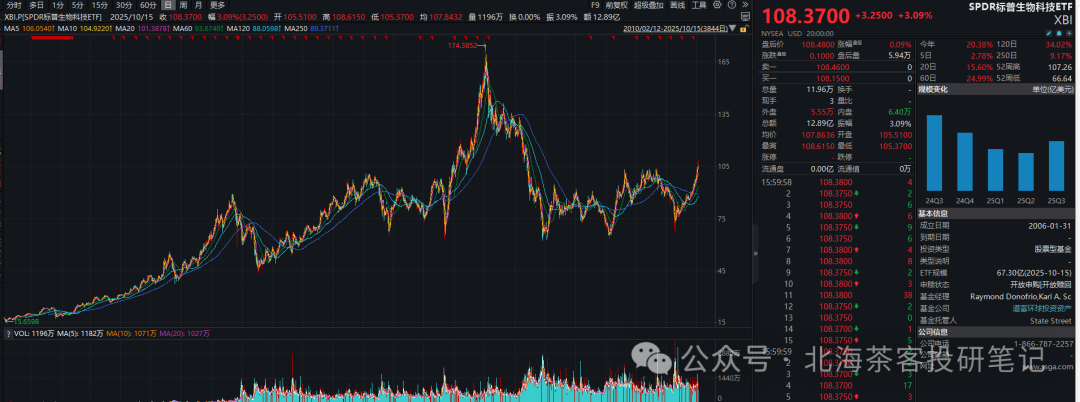Click the XBI.P[SPDR标普生物科技ETF] chart title

pyautogui.click(x=52, y=16)
